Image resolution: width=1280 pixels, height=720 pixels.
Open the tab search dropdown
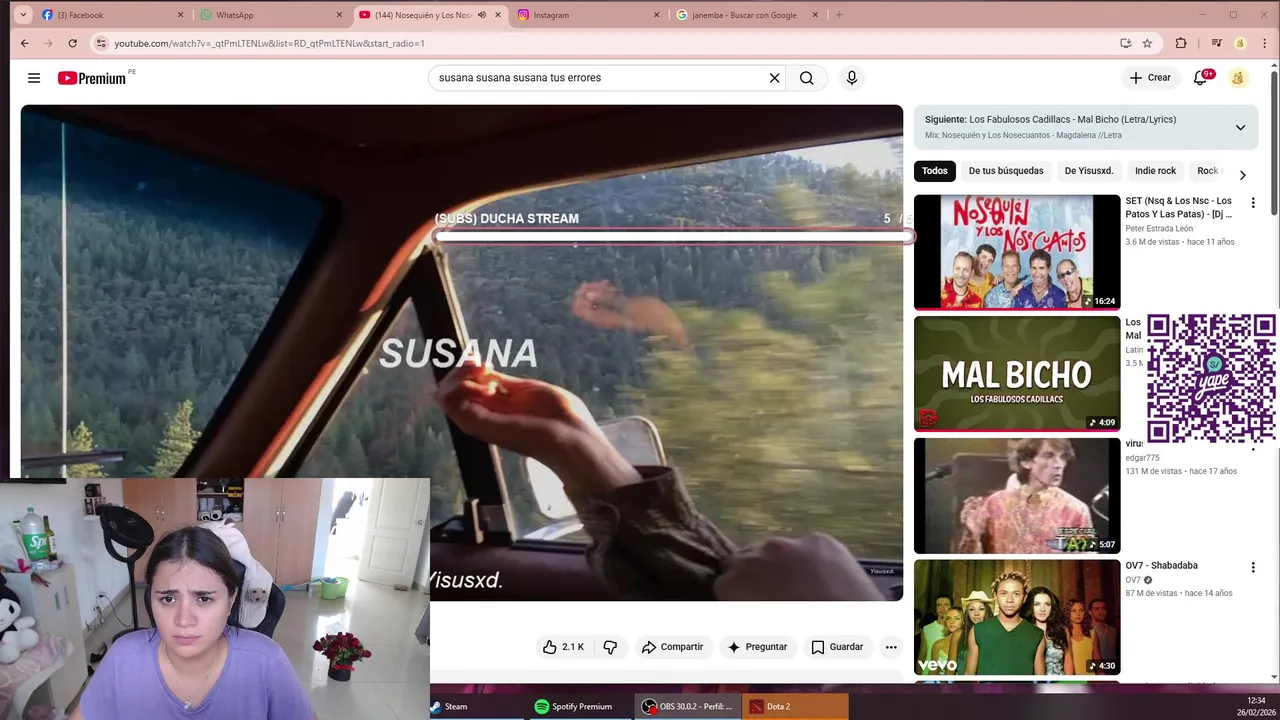click(23, 15)
